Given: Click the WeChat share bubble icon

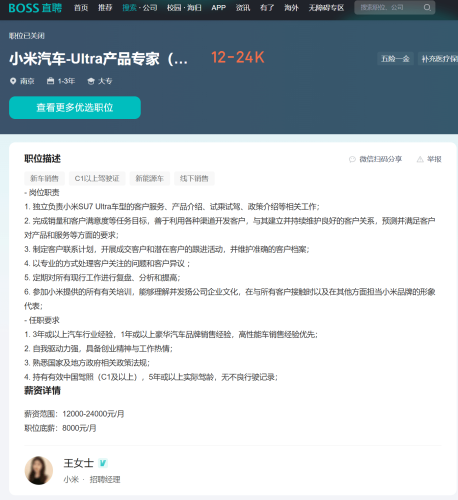Looking at the screenshot, I should (352, 159).
